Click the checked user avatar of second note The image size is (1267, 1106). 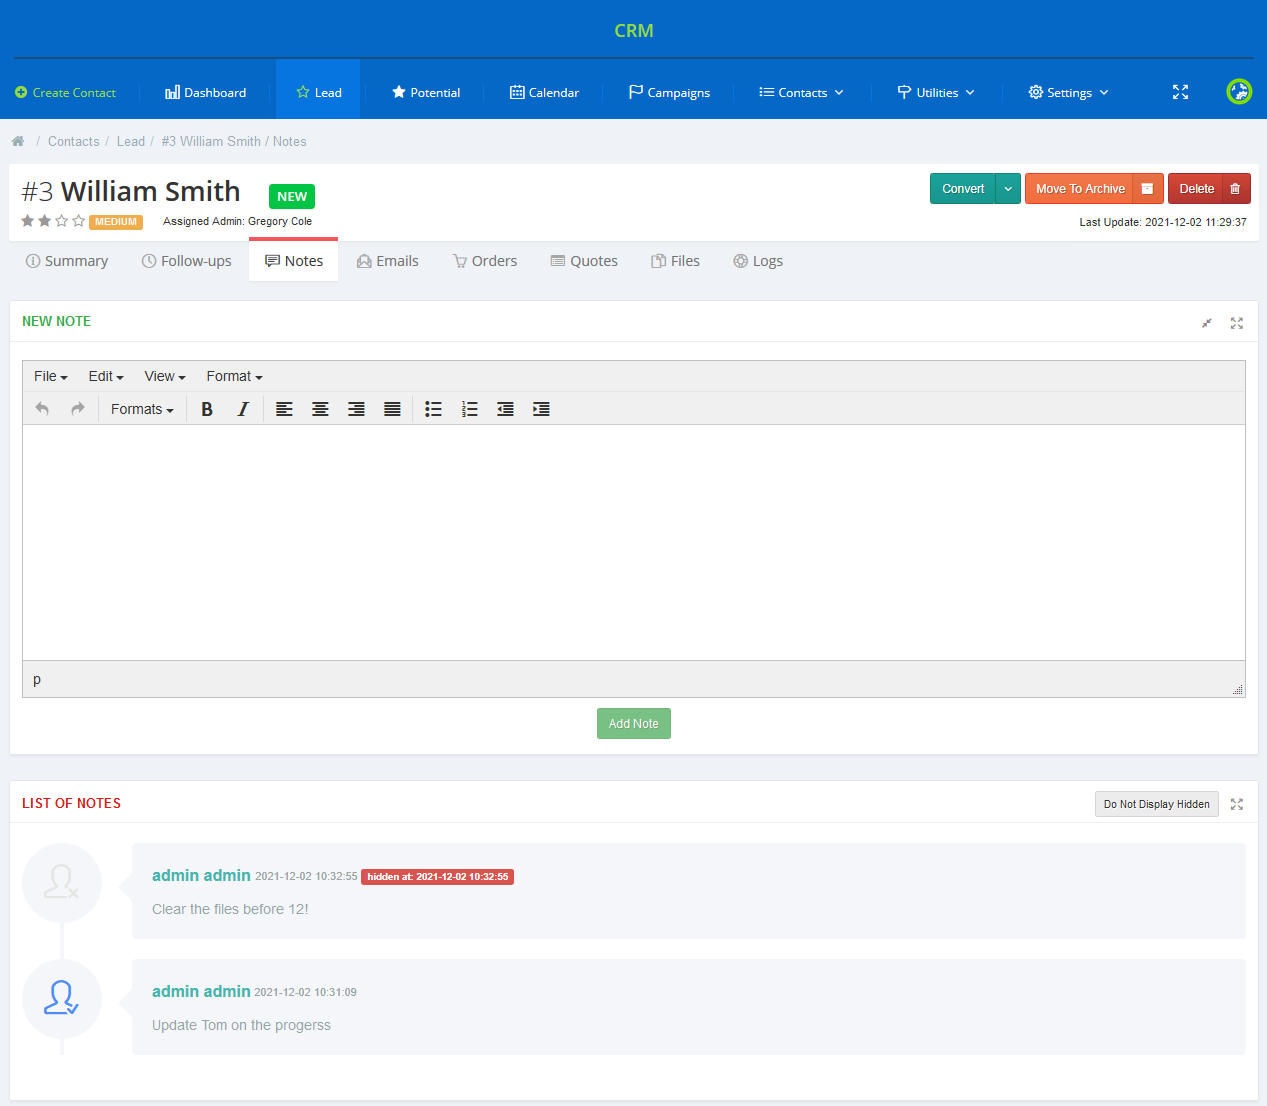62,999
